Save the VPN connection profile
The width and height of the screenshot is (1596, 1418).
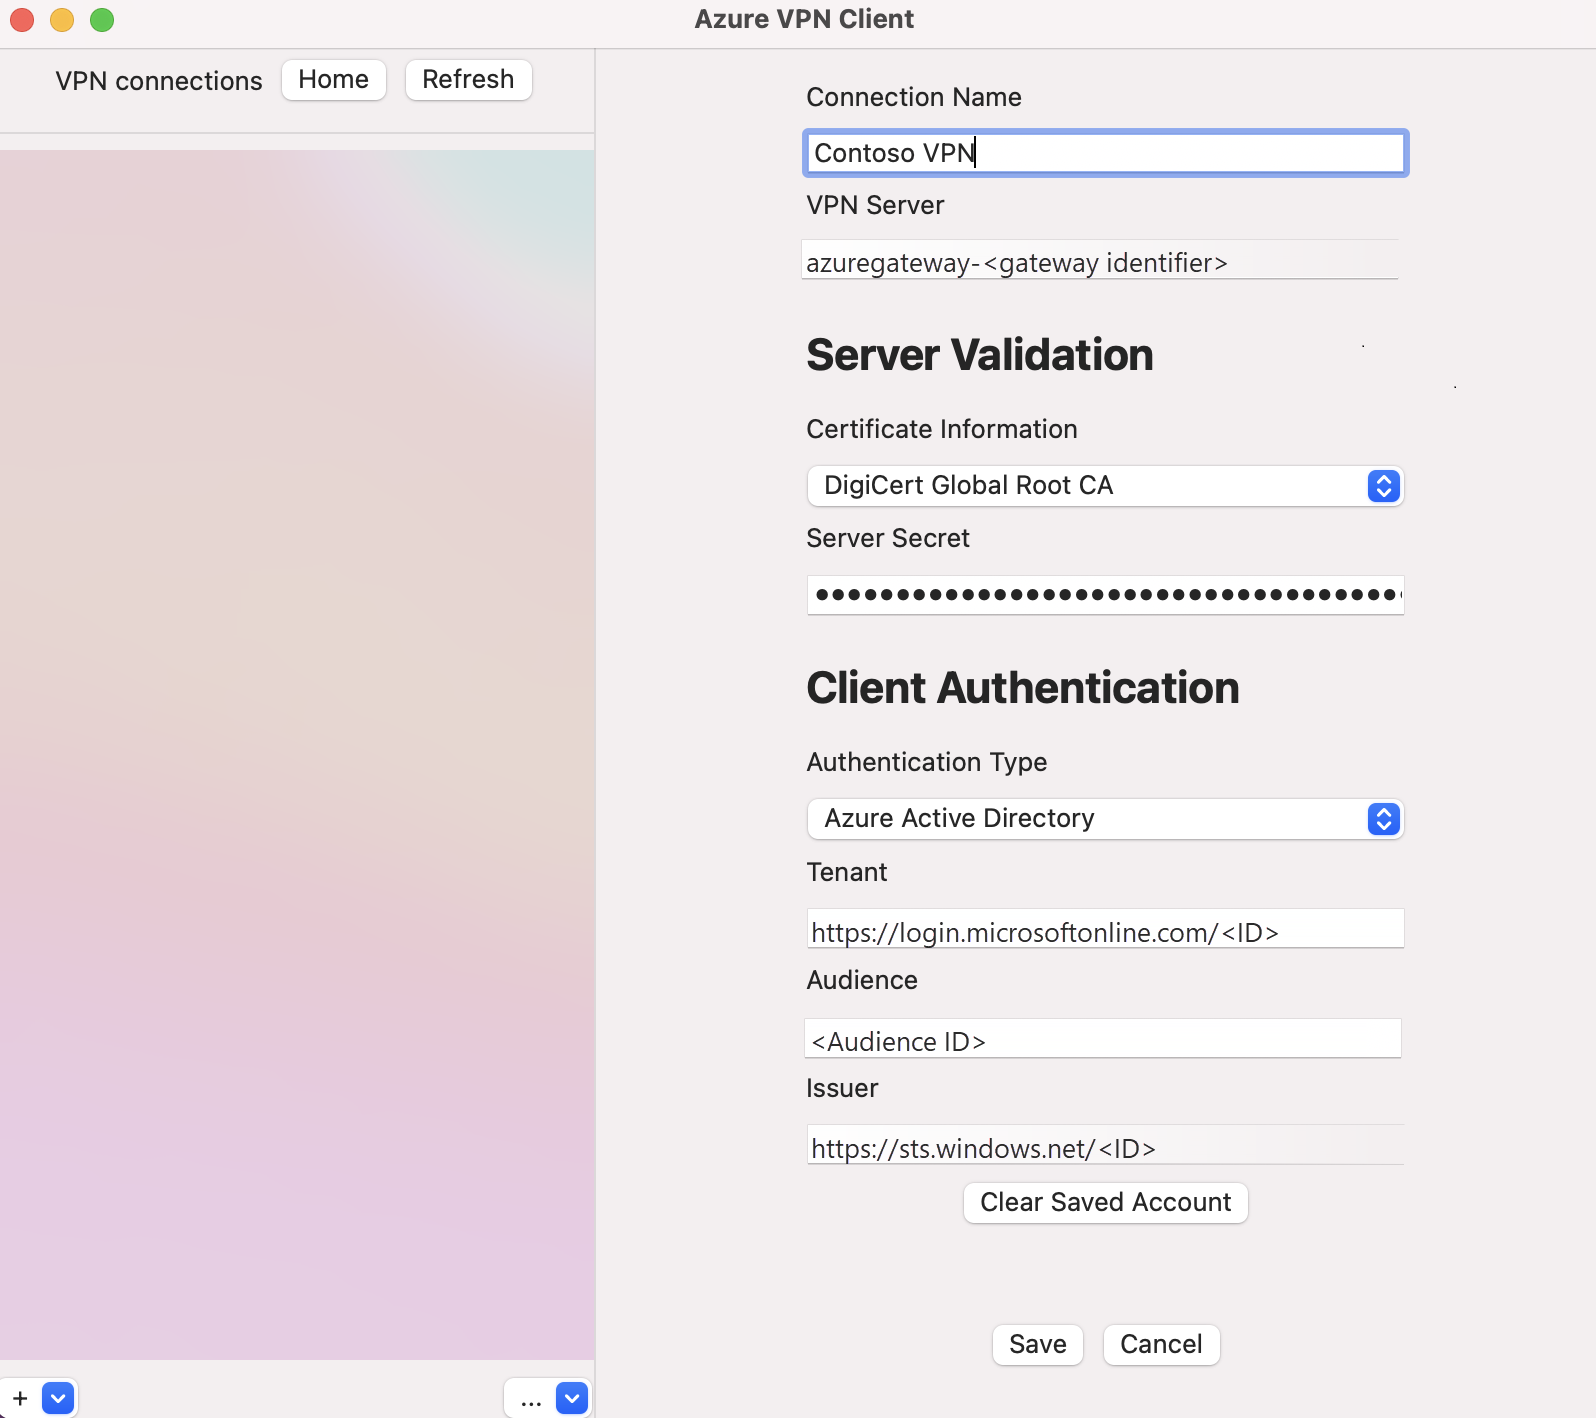pyautogui.click(x=1038, y=1345)
